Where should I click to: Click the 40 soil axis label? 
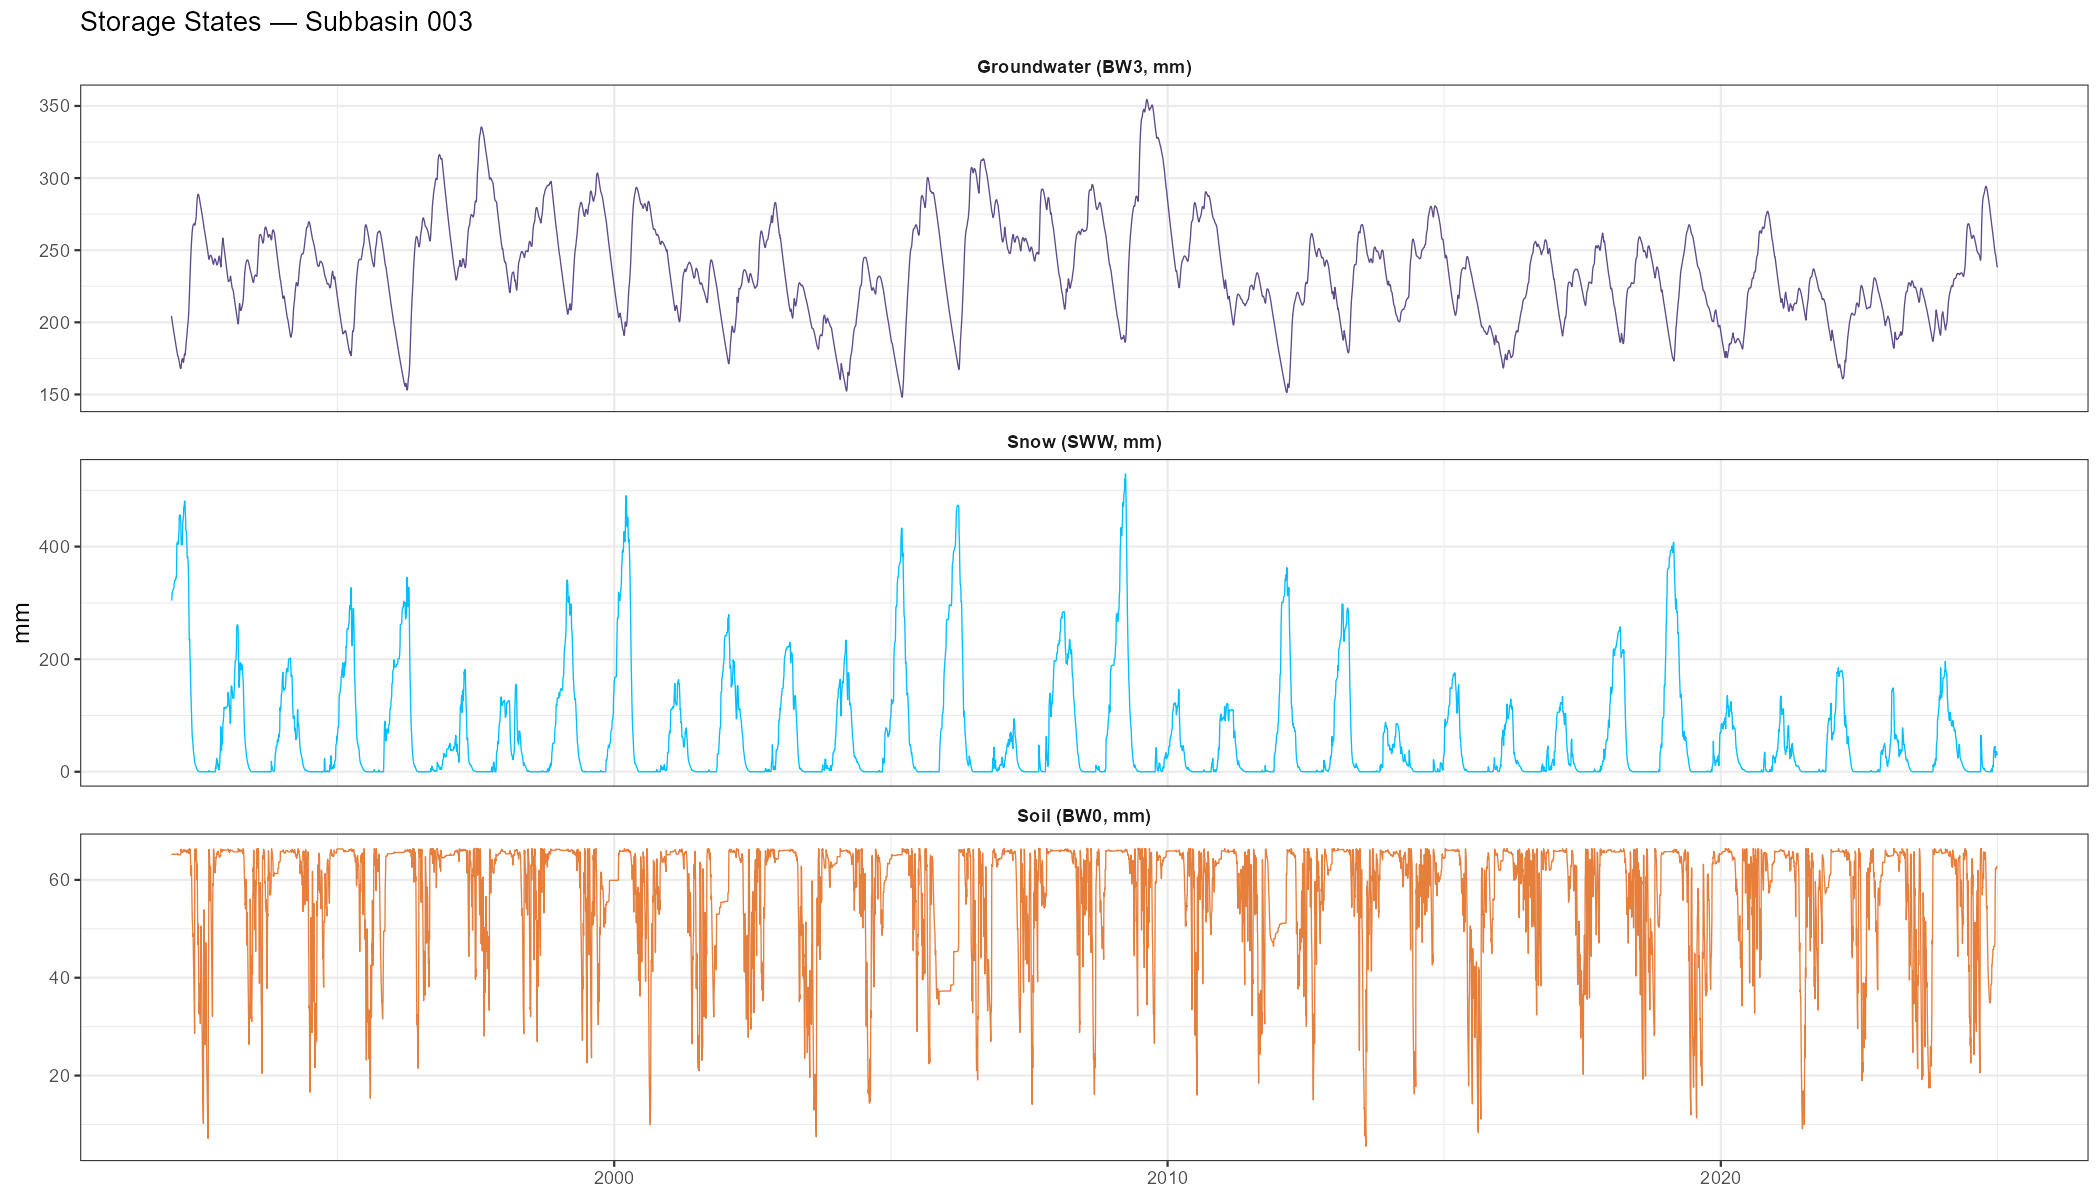pyautogui.click(x=60, y=978)
